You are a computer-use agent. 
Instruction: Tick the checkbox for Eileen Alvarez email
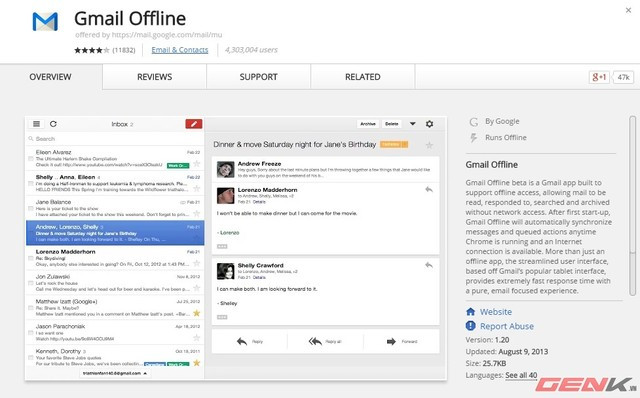[31, 158]
